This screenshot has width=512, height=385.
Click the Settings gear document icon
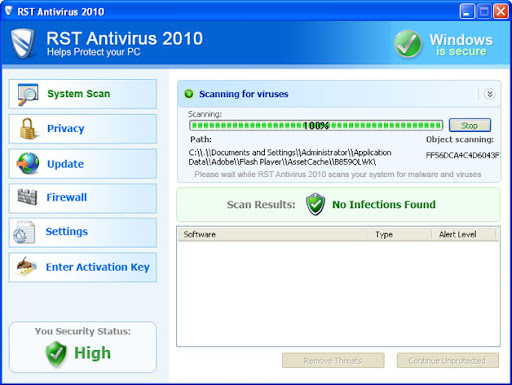[x=24, y=232]
